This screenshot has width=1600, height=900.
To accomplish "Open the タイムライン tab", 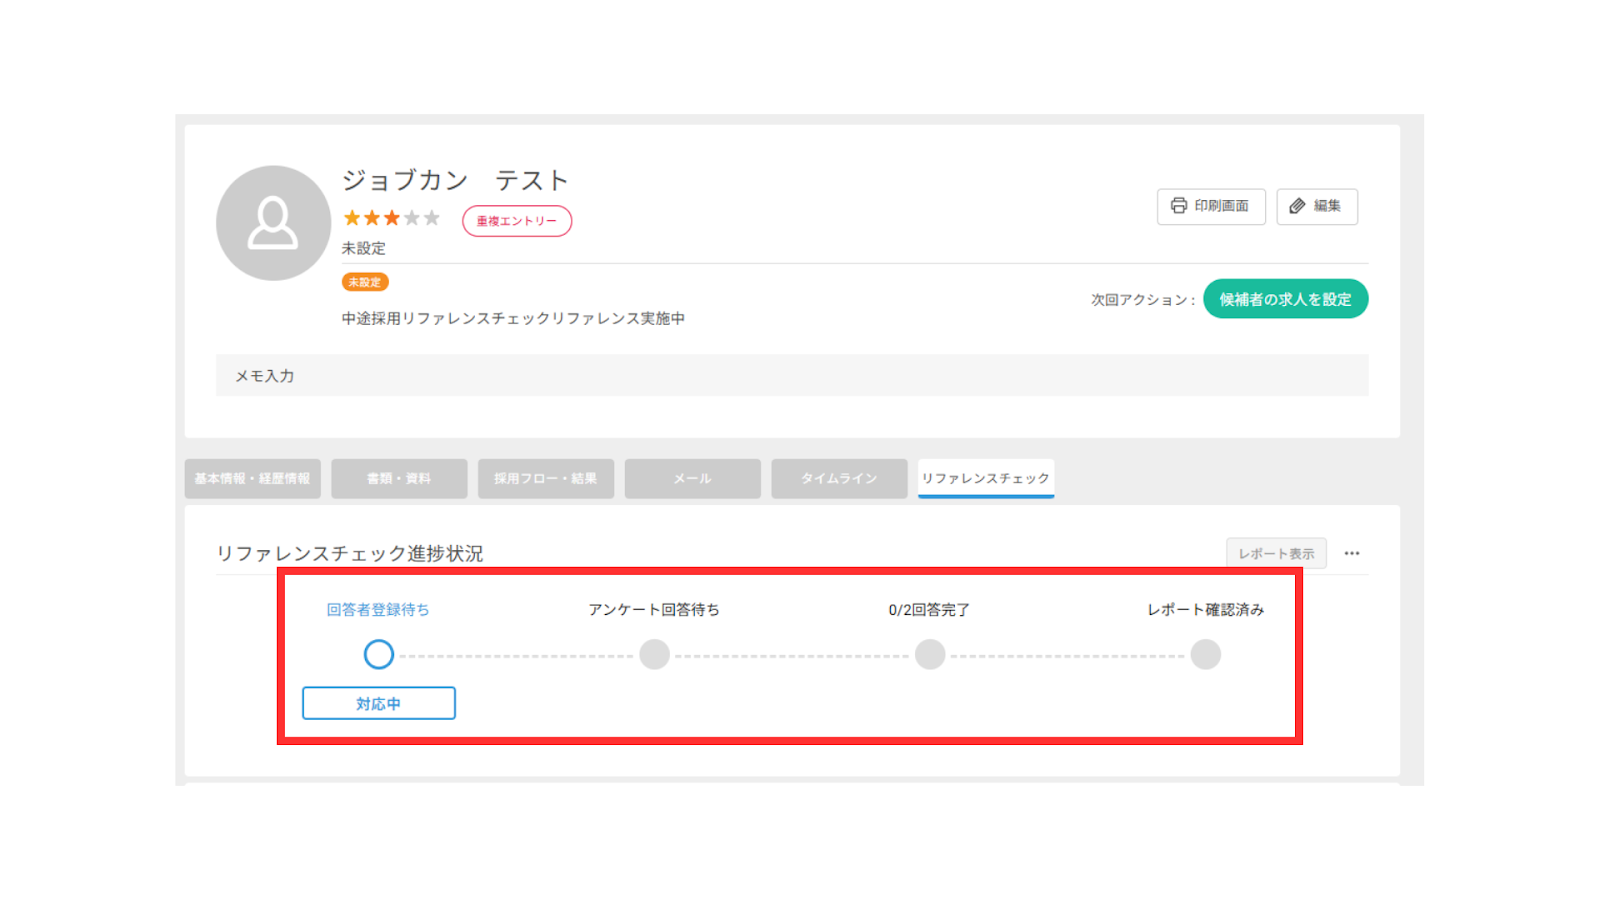I will (x=839, y=479).
